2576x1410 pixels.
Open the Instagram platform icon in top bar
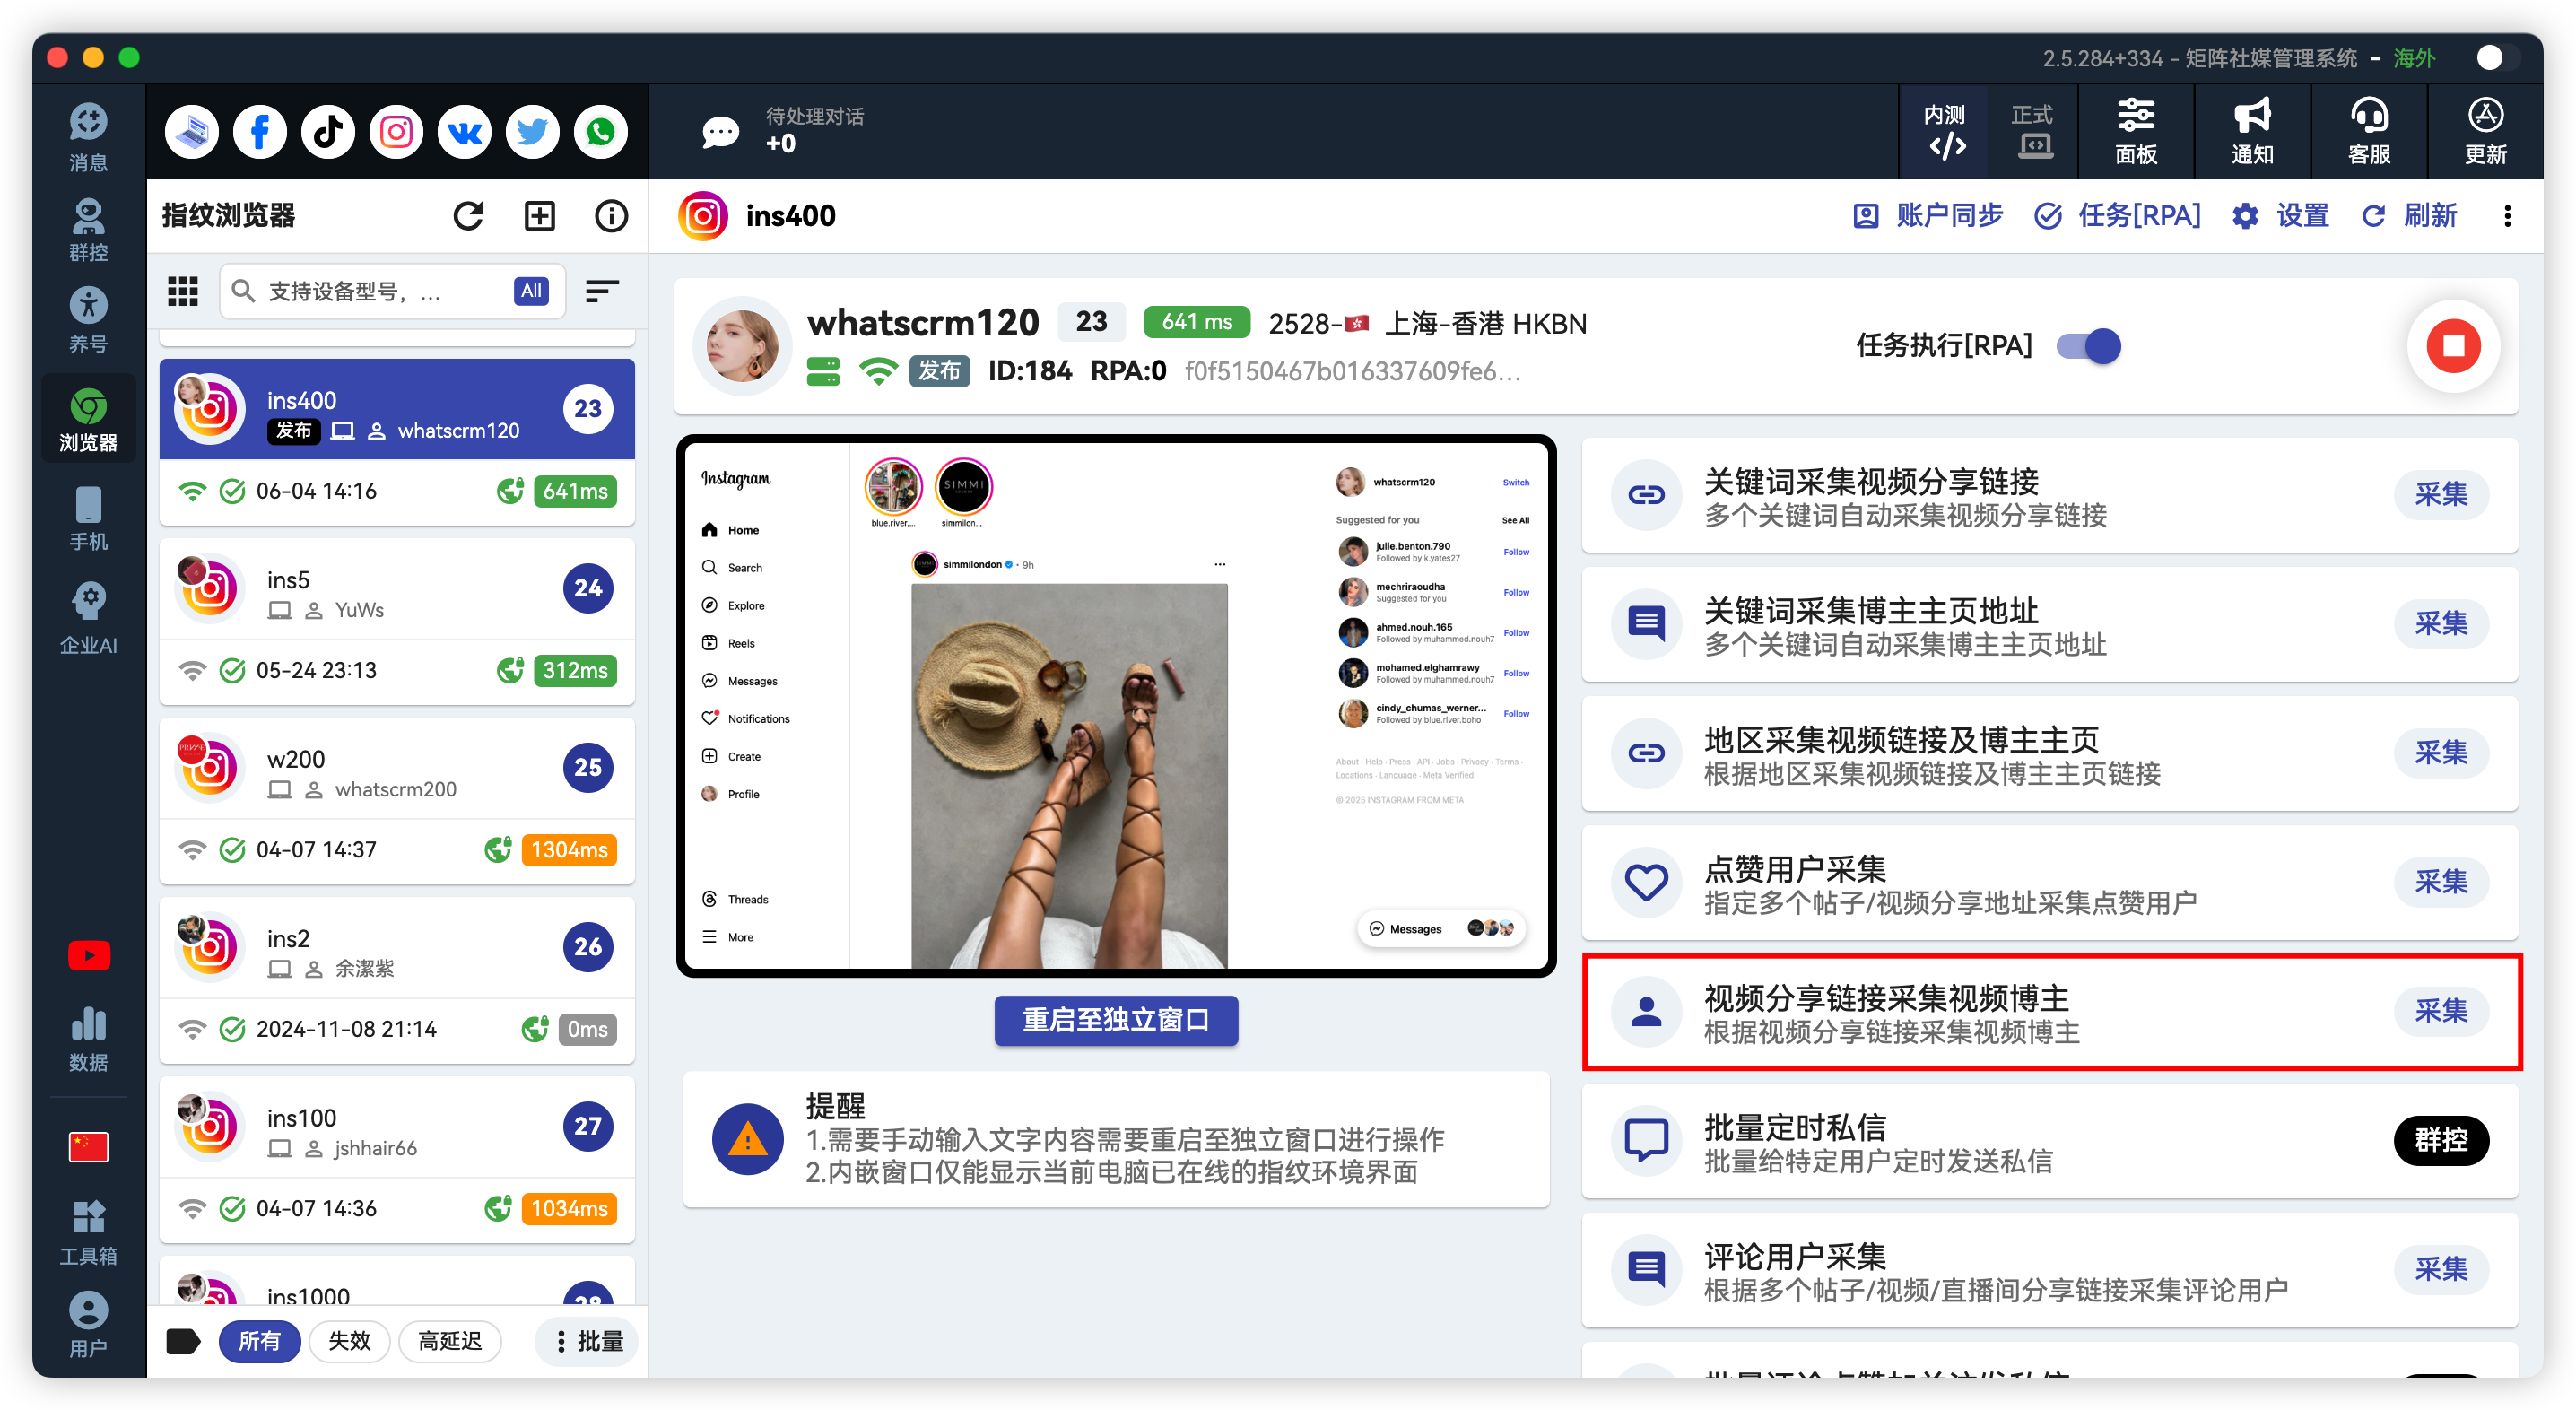(x=396, y=132)
